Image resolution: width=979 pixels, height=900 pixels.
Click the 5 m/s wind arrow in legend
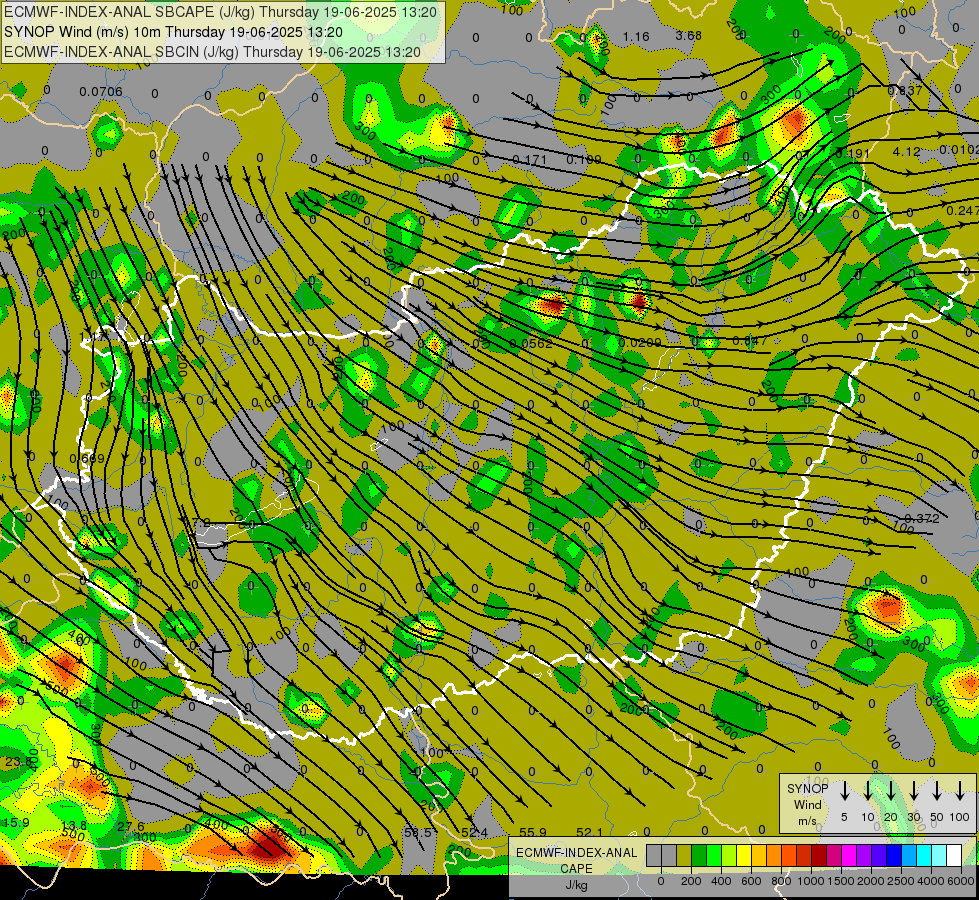click(x=844, y=791)
